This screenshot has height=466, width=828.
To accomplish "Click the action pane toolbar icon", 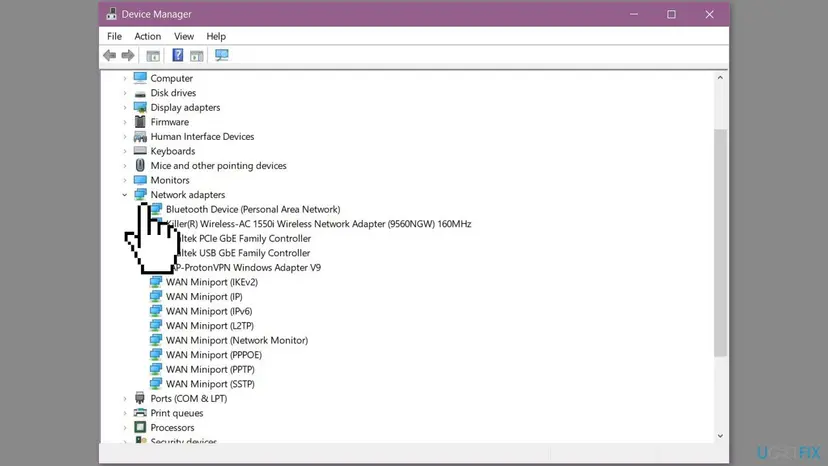I will [x=196, y=55].
